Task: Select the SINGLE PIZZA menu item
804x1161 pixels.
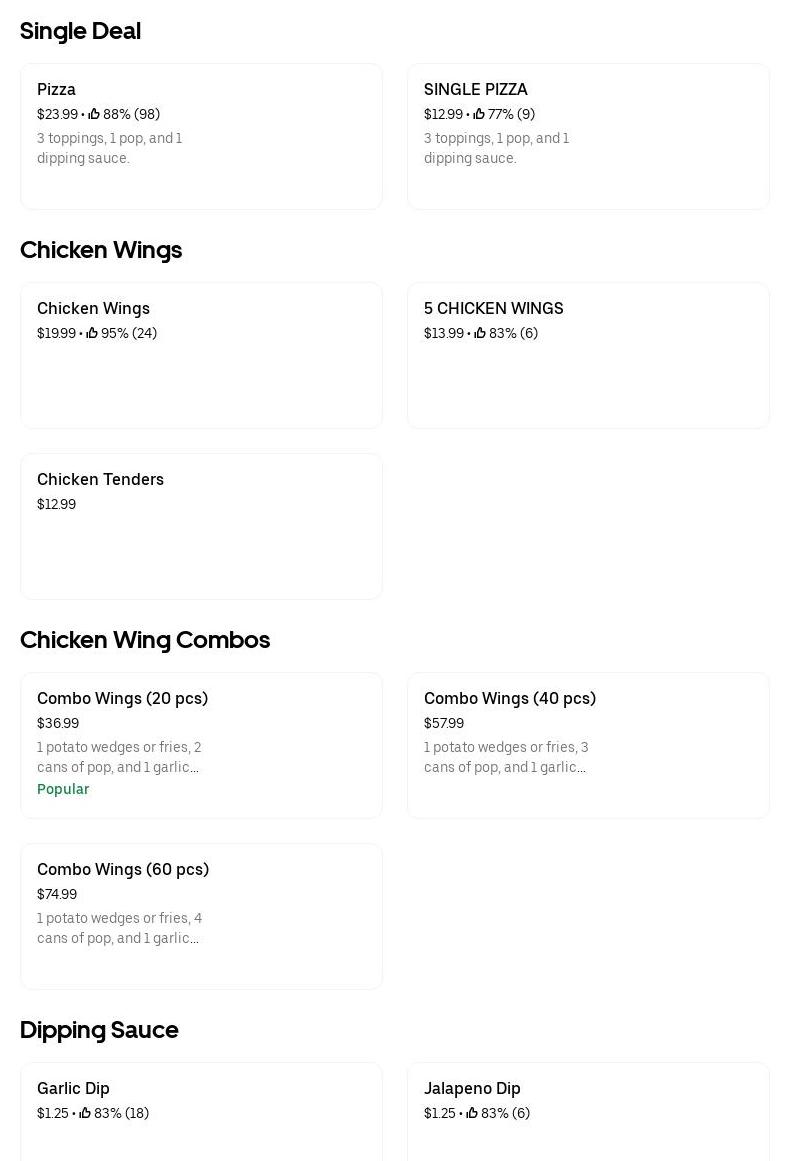Action: (588, 136)
